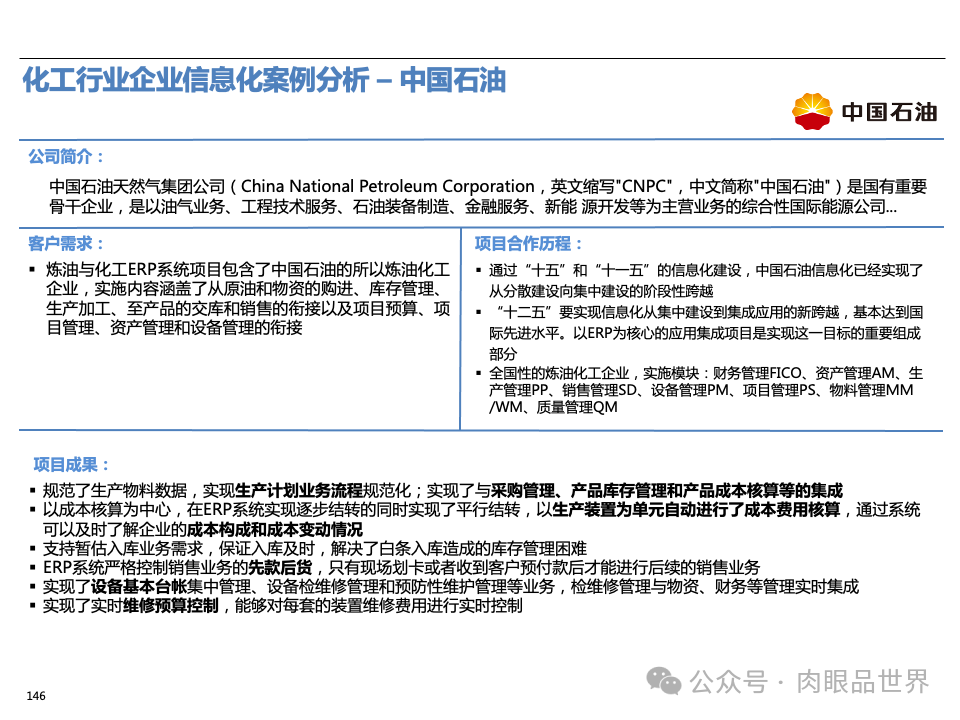Image resolution: width=960 pixels, height=720 pixels.
Task: Click the bullet starting 实现了实时维修预算控制
Action: tap(282, 606)
